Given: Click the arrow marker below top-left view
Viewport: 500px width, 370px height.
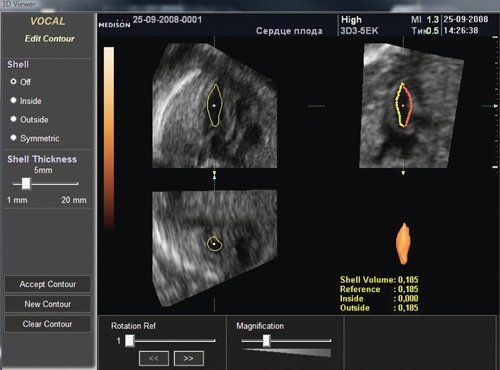Looking at the screenshot, I should tap(214, 175).
